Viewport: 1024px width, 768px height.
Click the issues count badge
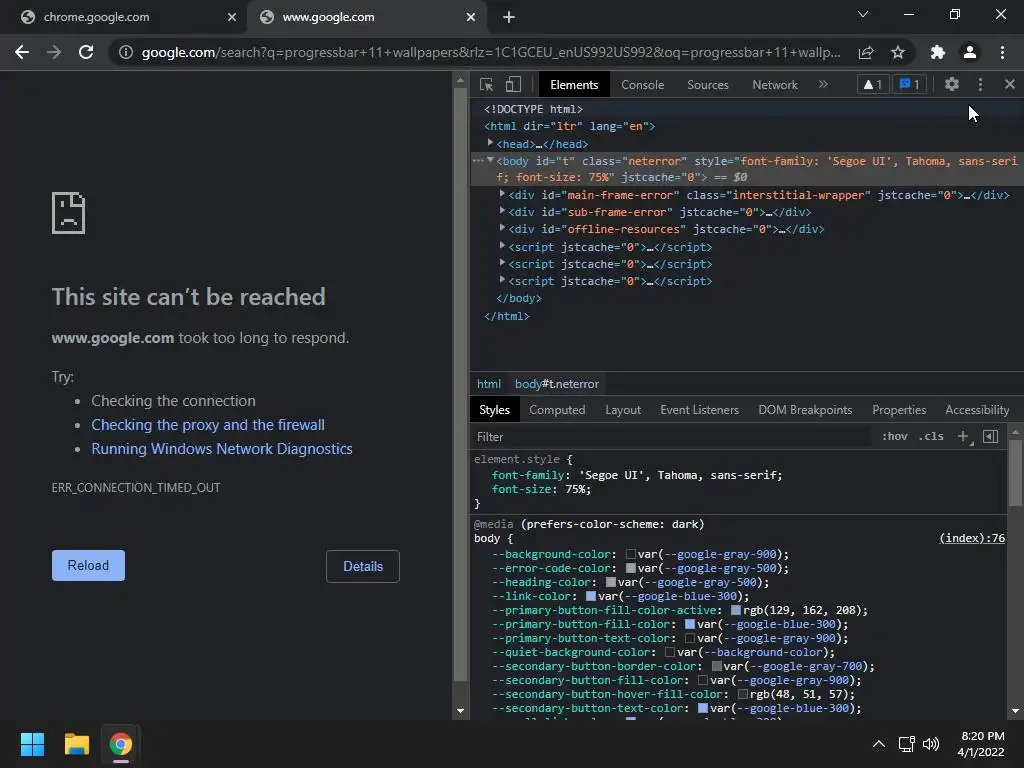click(x=909, y=84)
